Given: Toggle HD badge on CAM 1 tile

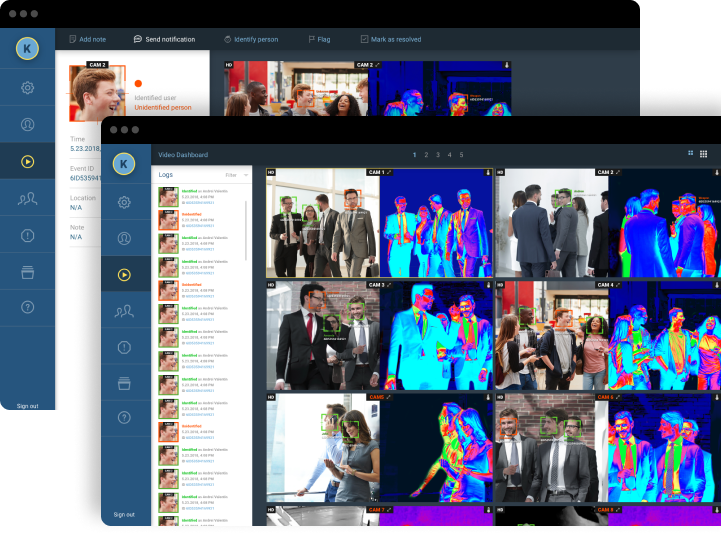Looking at the screenshot, I should (x=271, y=172).
